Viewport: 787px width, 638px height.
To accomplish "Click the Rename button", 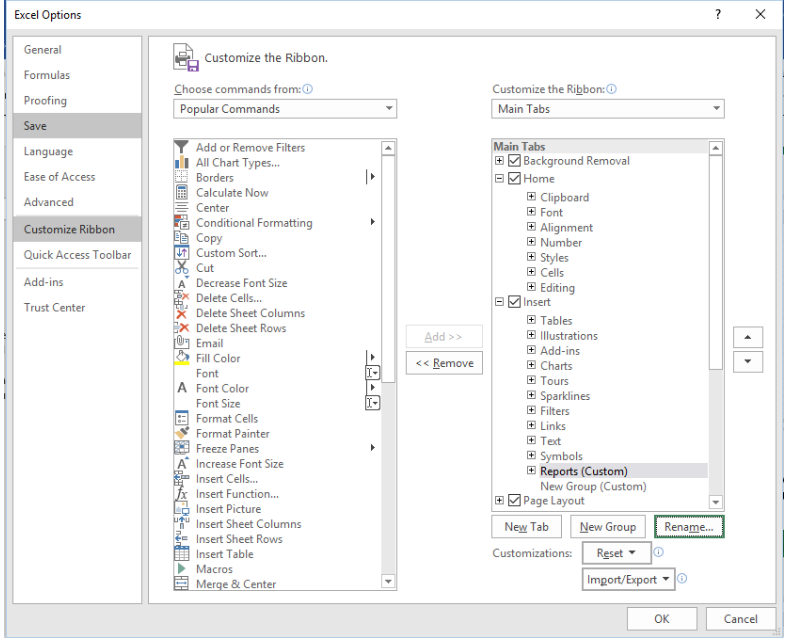I will click(x=689, y=527).
